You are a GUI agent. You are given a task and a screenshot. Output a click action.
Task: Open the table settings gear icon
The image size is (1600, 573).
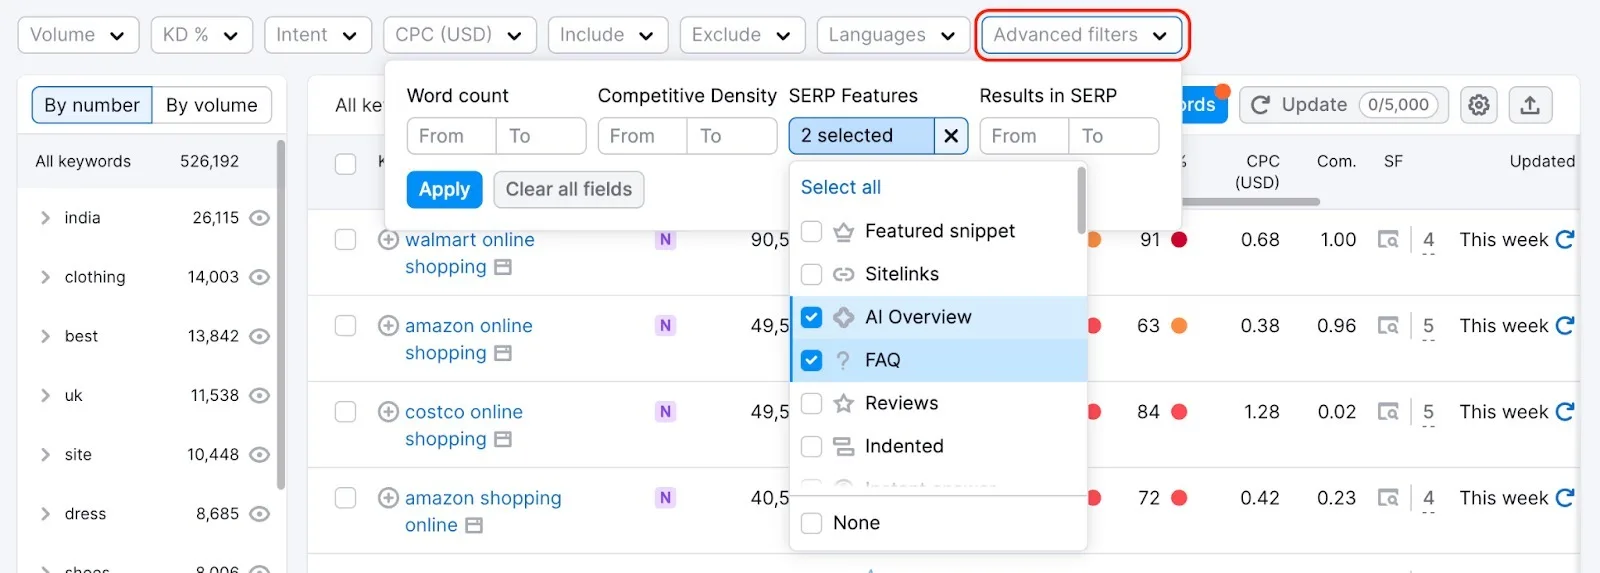1478,105
